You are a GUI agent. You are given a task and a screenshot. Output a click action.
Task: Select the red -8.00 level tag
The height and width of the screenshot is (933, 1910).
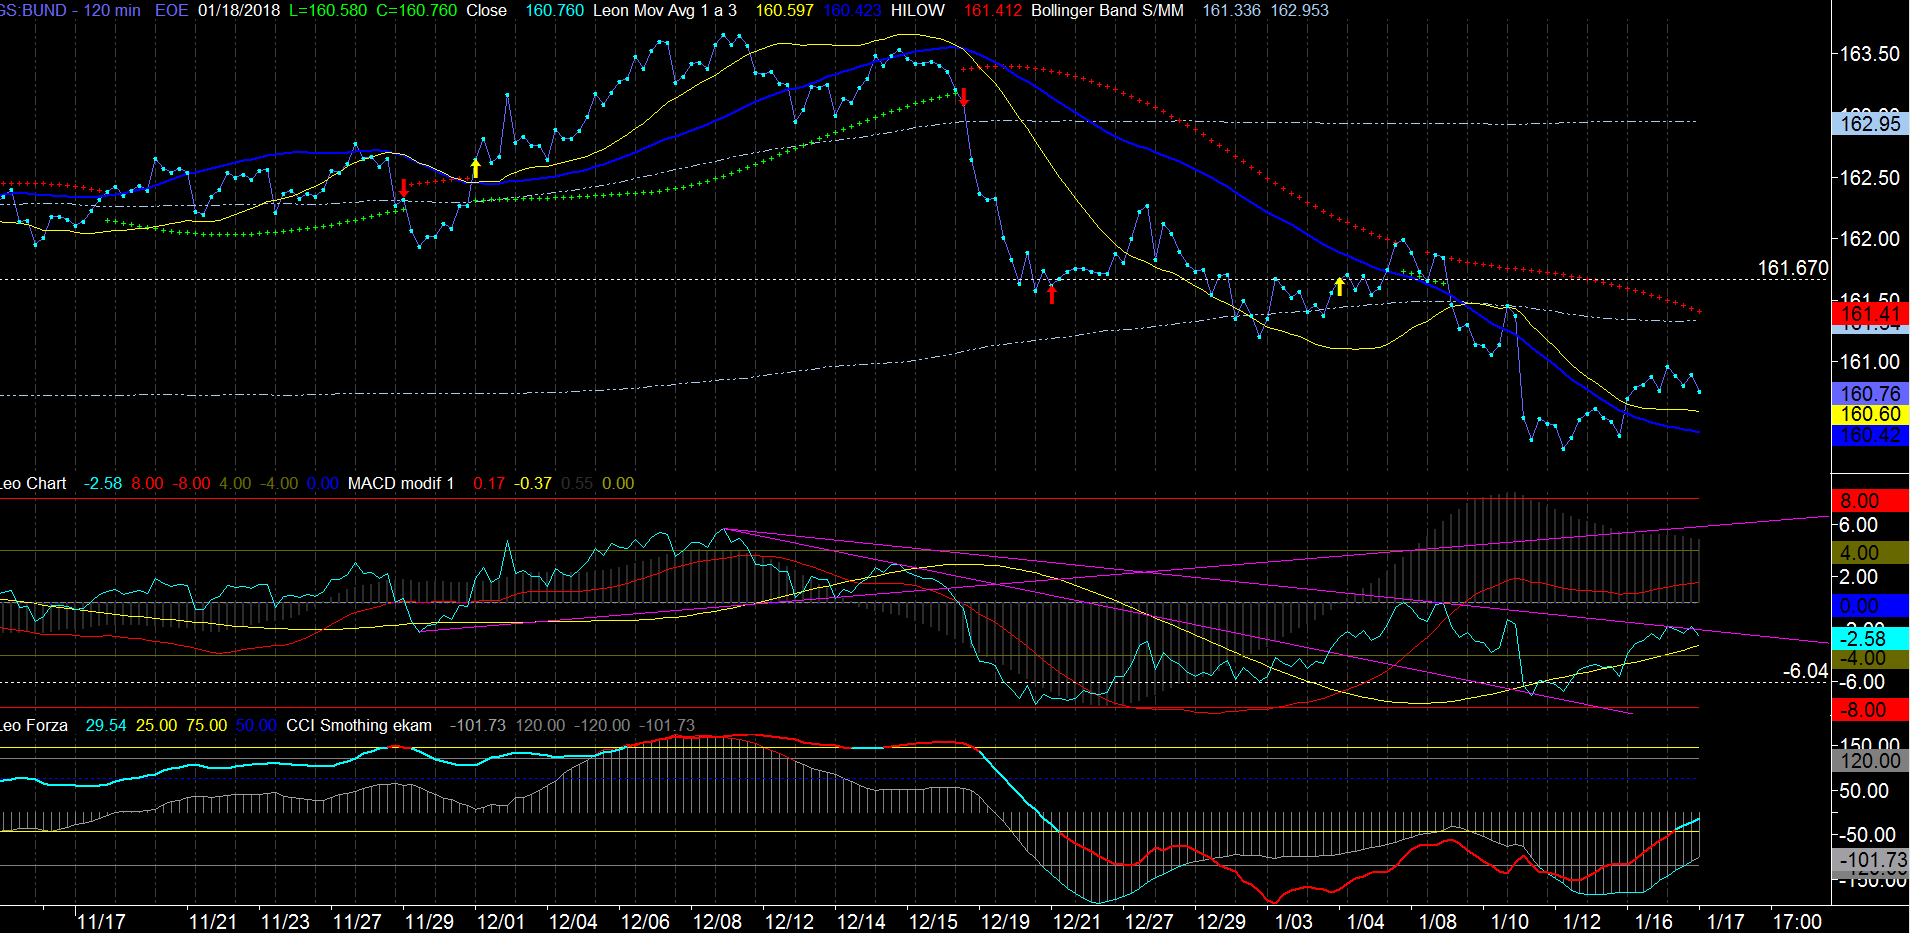click(1870, 710)
